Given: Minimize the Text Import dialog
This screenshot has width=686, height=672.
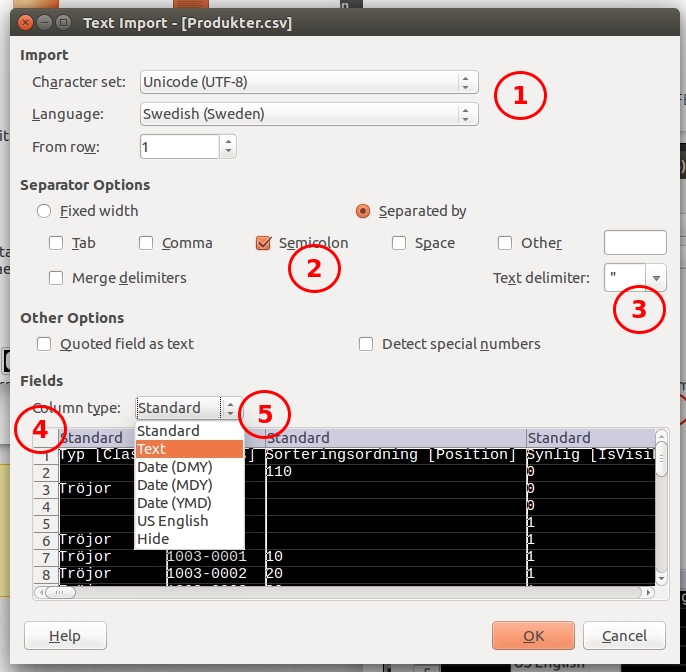Looking at the screenshot, I should click(44, 22).
